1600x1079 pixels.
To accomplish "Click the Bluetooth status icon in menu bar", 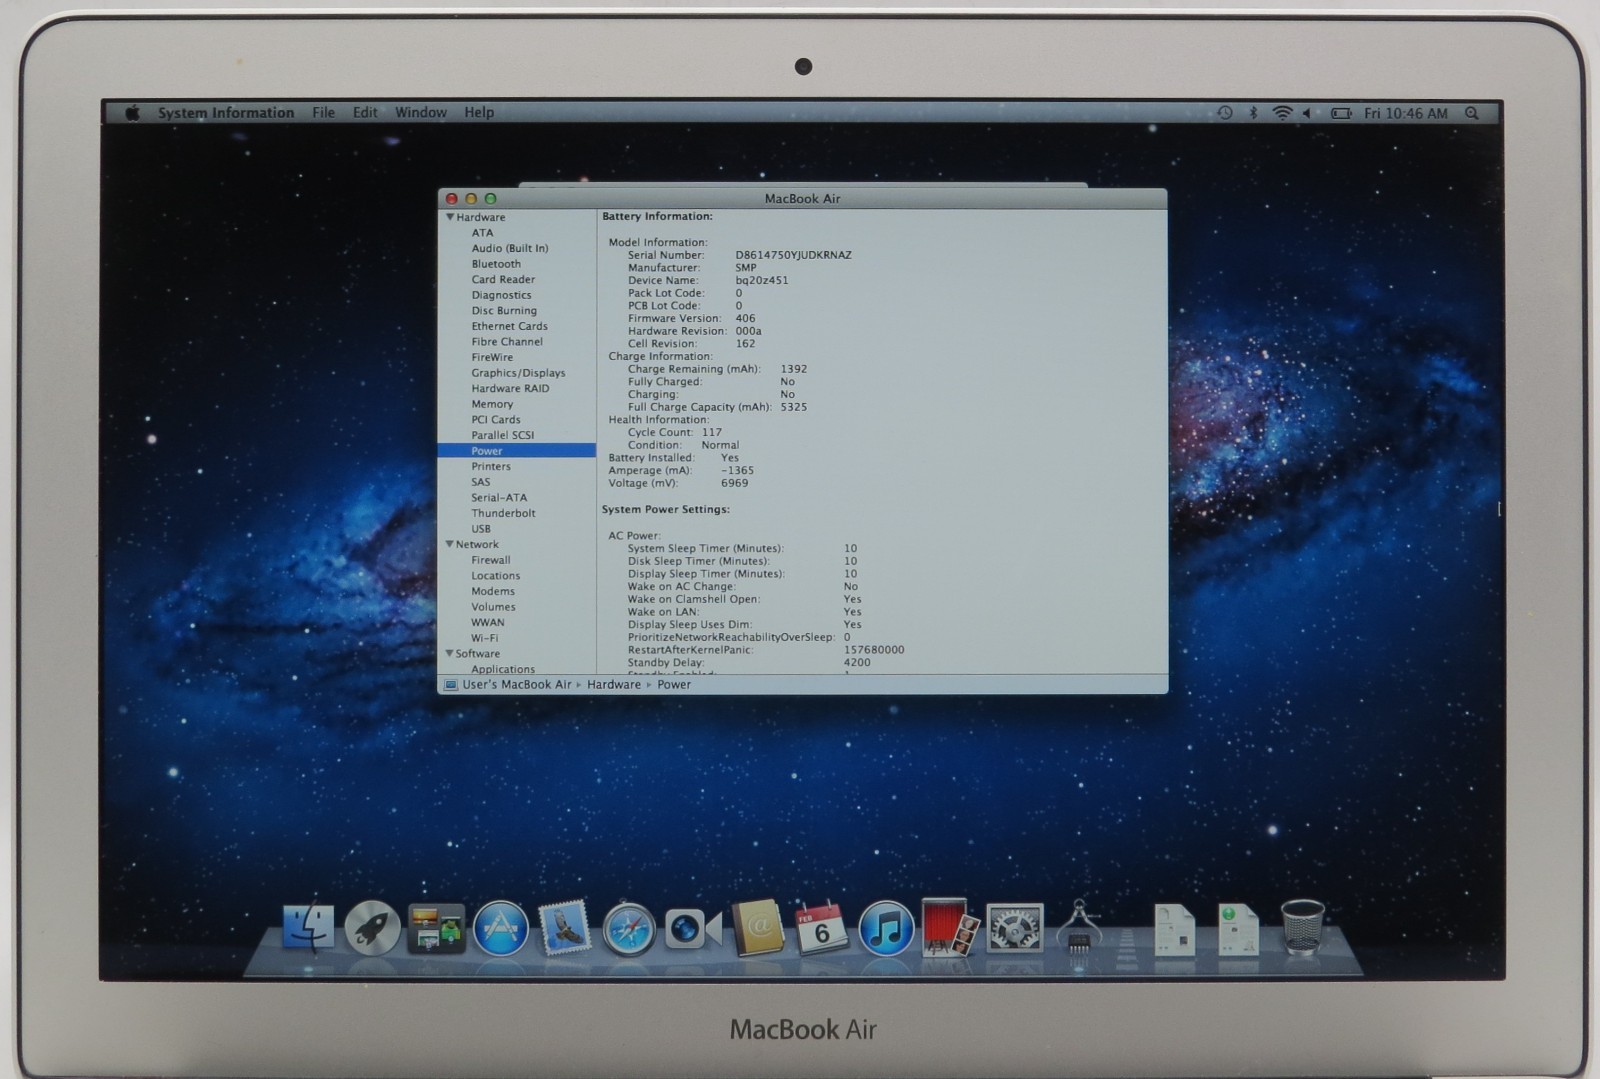I will pos(1253,113).
